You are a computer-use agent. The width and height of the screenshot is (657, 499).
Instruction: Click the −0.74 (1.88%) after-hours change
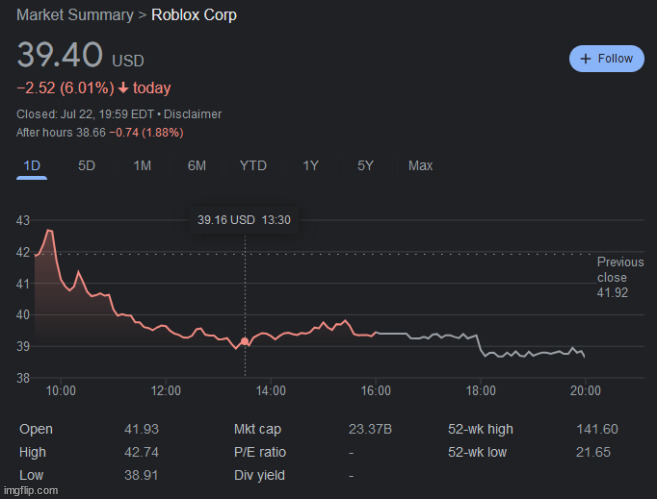(146, 133)
